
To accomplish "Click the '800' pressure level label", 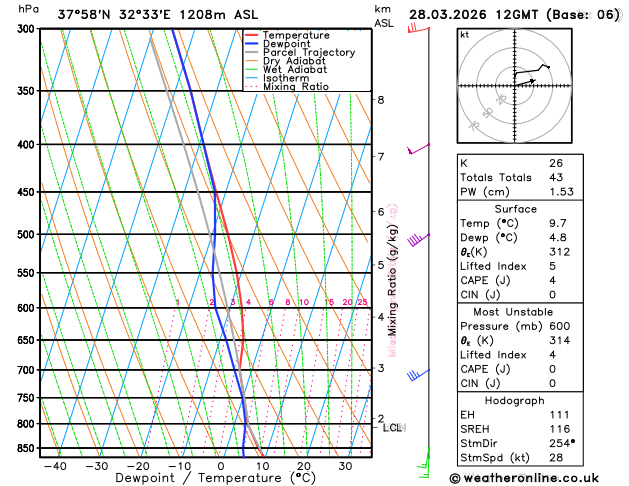I will pyautogui.click(x=26, y=424).
